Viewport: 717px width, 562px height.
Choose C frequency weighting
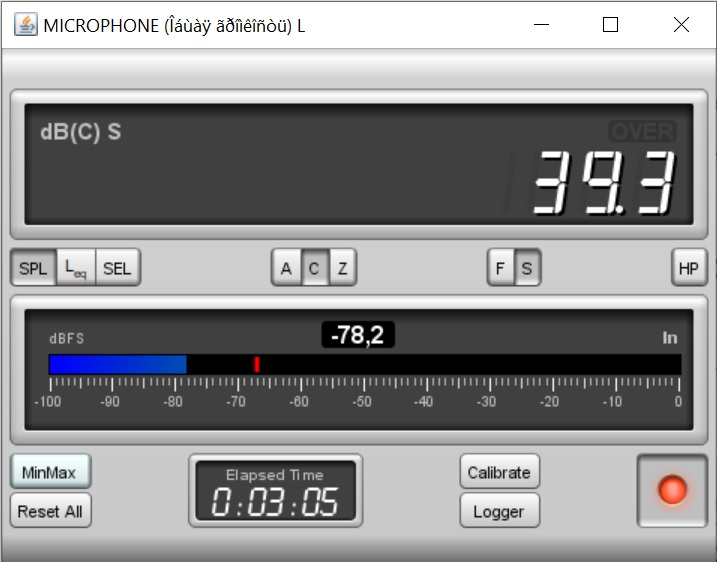pyautogui.click(x=314, y=268)
